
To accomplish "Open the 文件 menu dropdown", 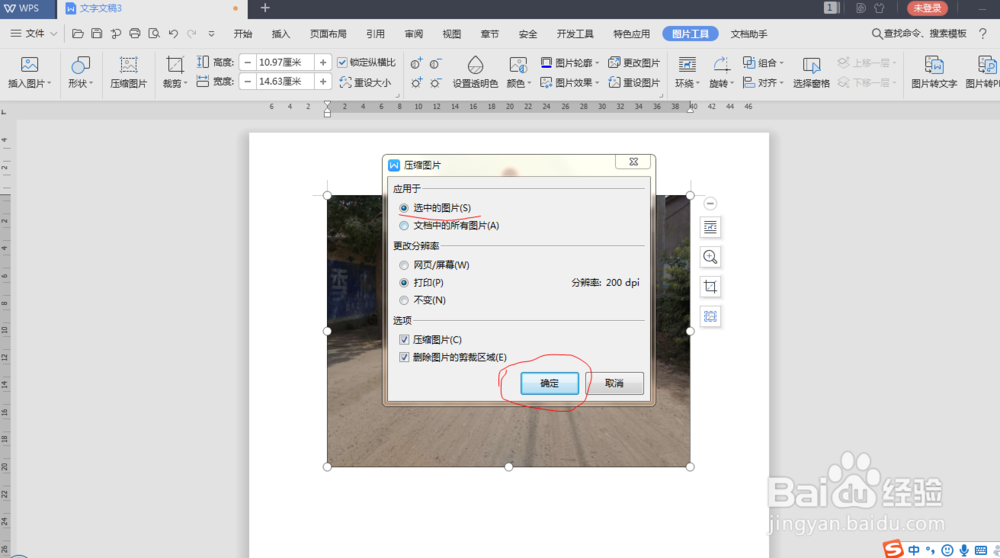I will pos(34,34).
